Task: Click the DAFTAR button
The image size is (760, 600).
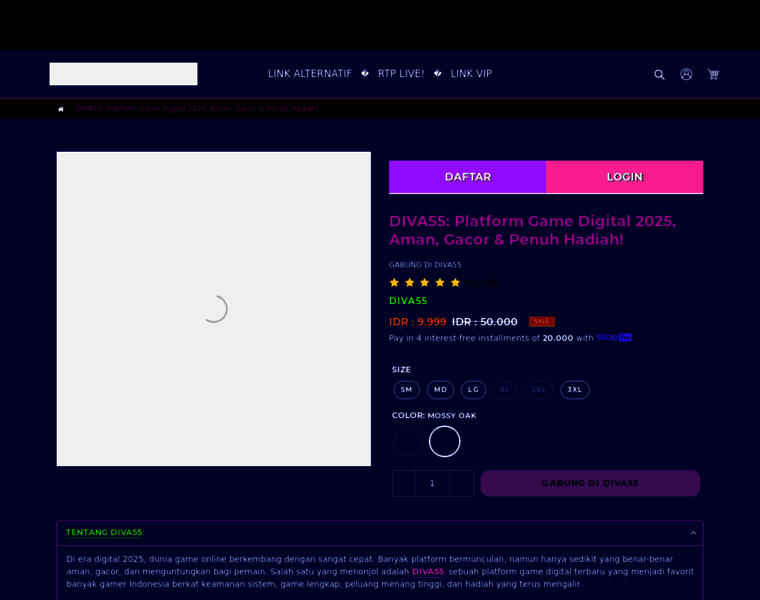Action: click(467, 177)
